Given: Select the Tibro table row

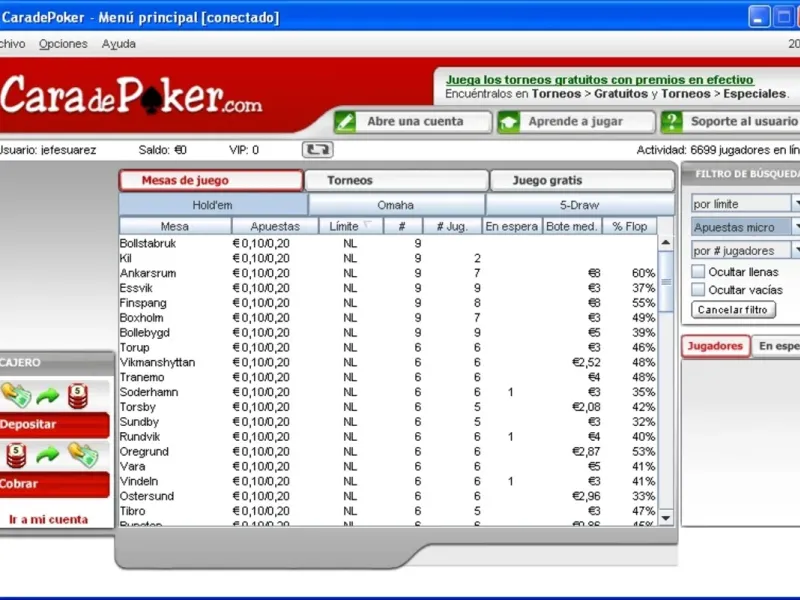Looking at the screenshot, I should (388, 511).
